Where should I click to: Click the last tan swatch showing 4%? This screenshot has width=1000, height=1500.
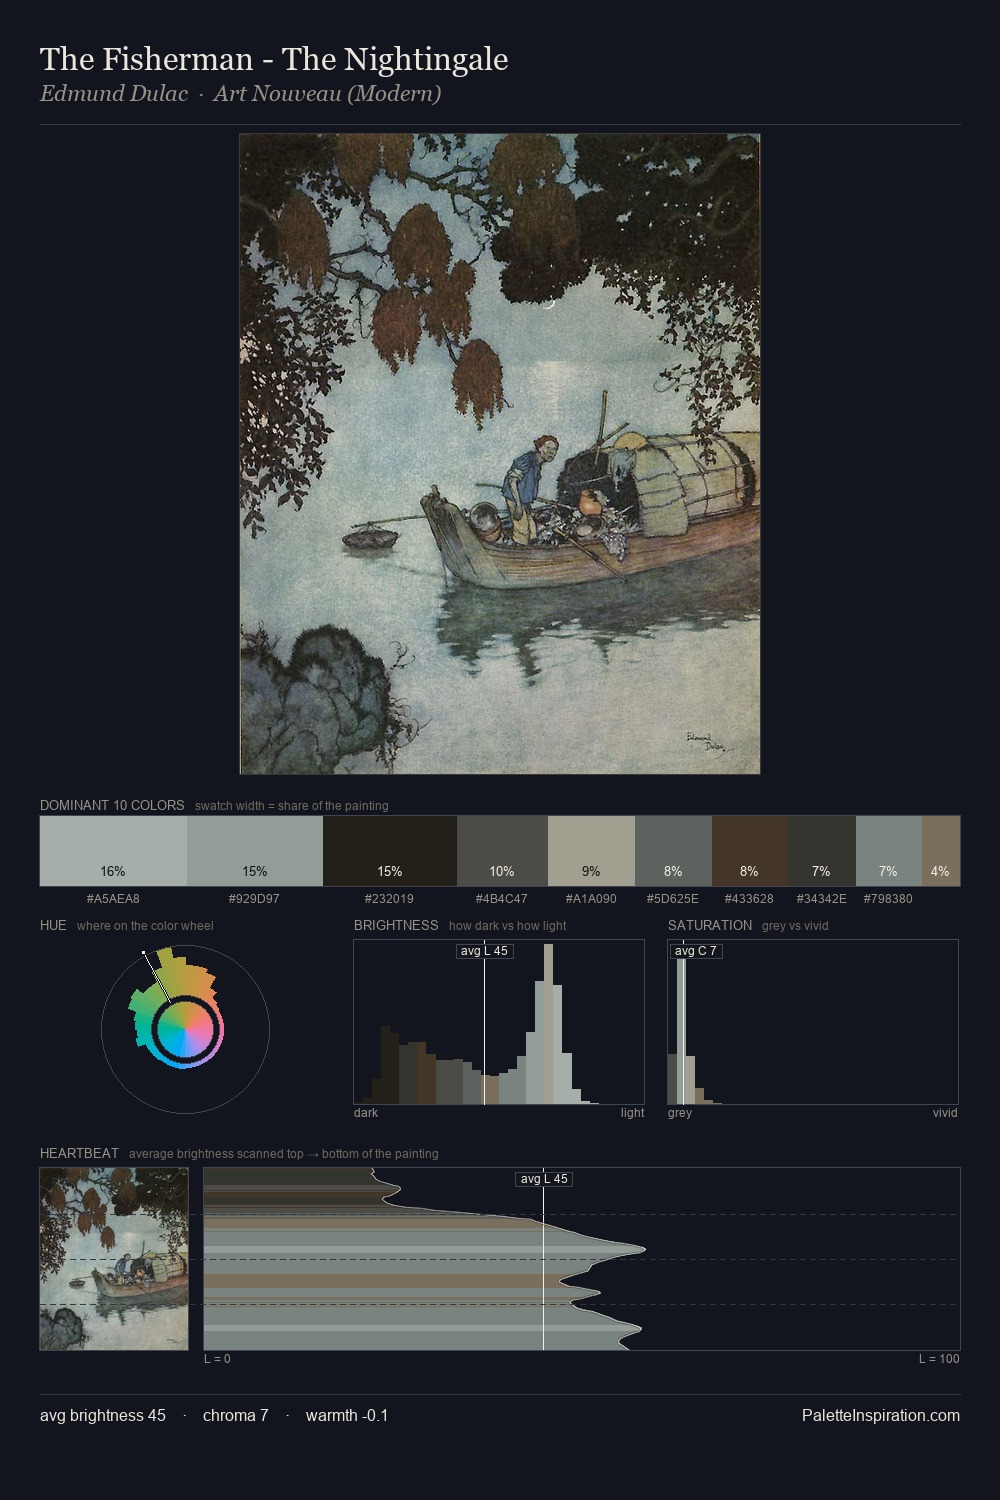coord(941,851)
